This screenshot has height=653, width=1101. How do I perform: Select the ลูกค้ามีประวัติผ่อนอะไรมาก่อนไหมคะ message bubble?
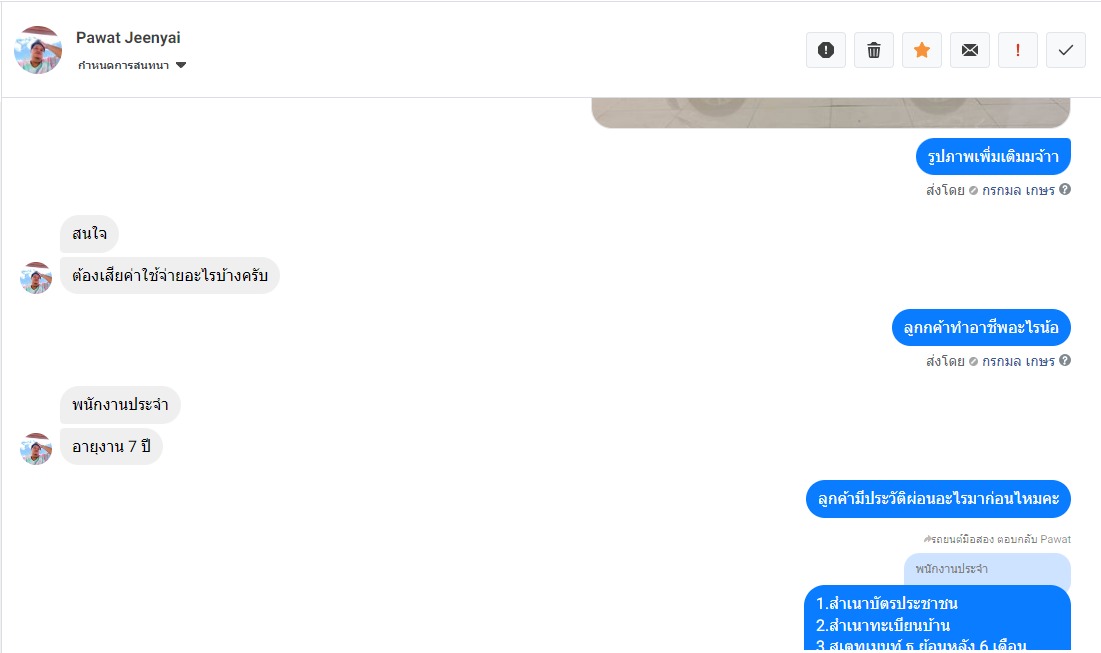(x=938, y=499)
